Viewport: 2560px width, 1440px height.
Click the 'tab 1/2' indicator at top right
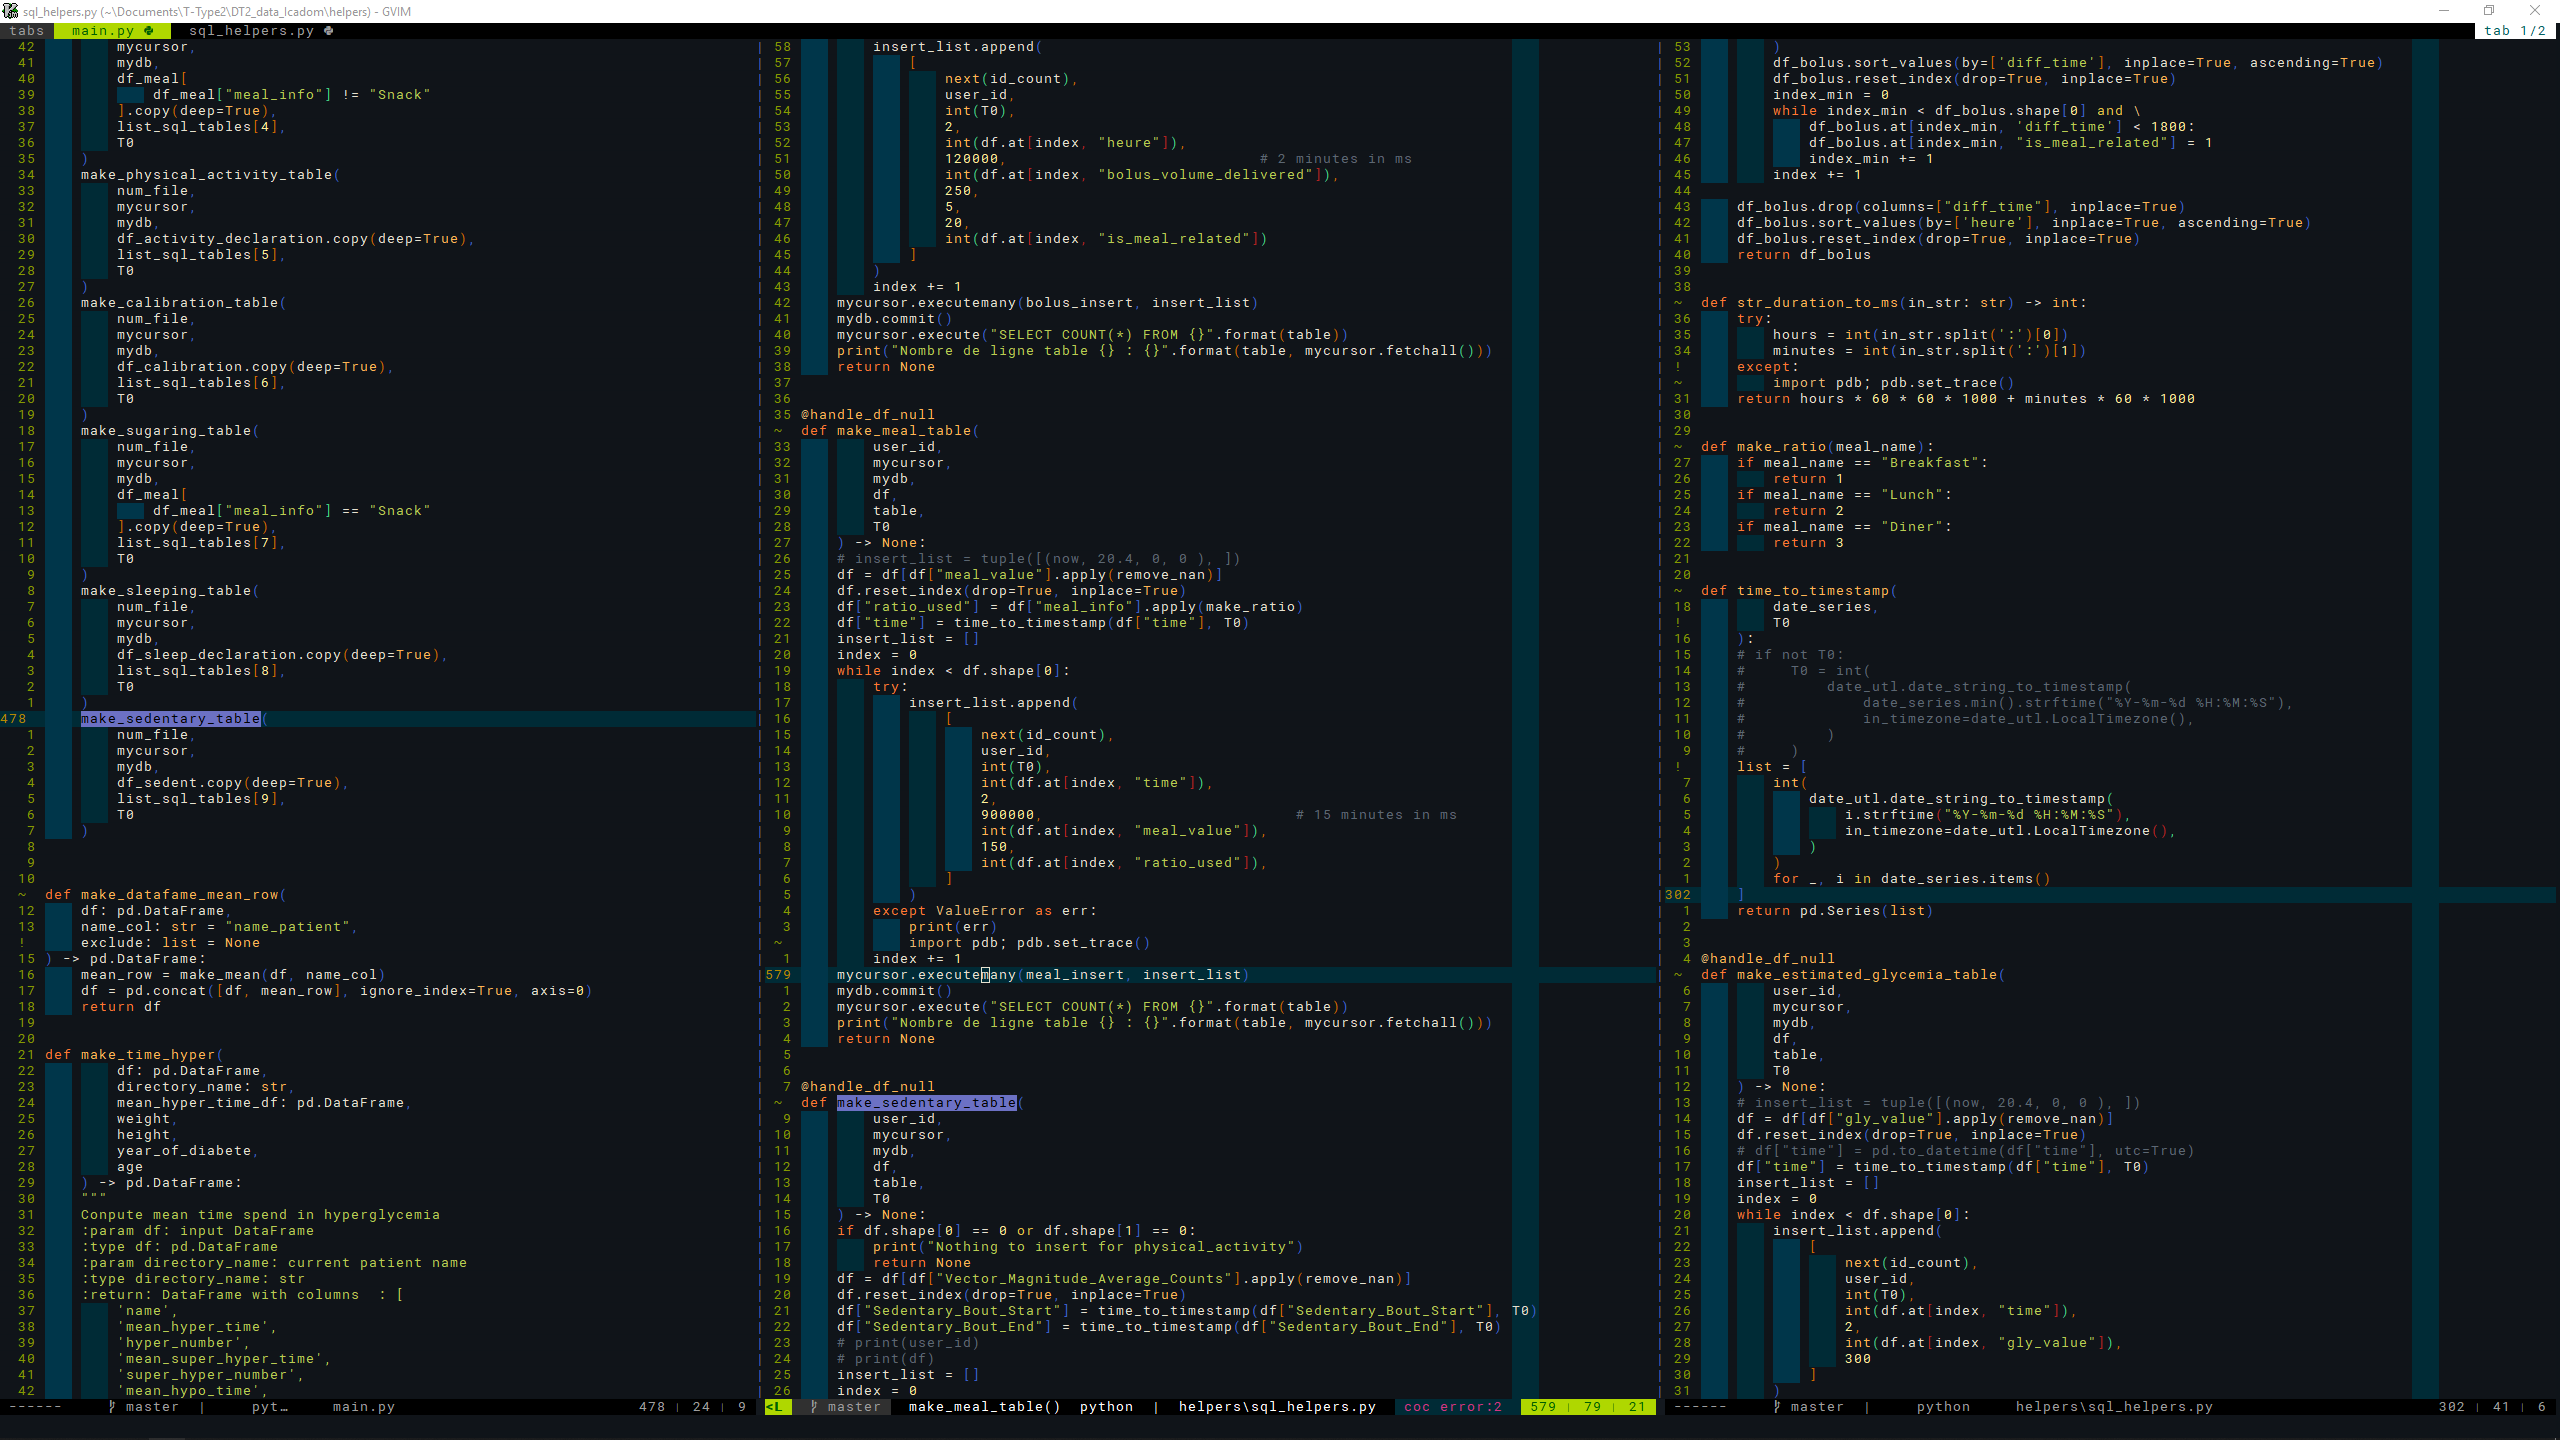click(2515, 31)
